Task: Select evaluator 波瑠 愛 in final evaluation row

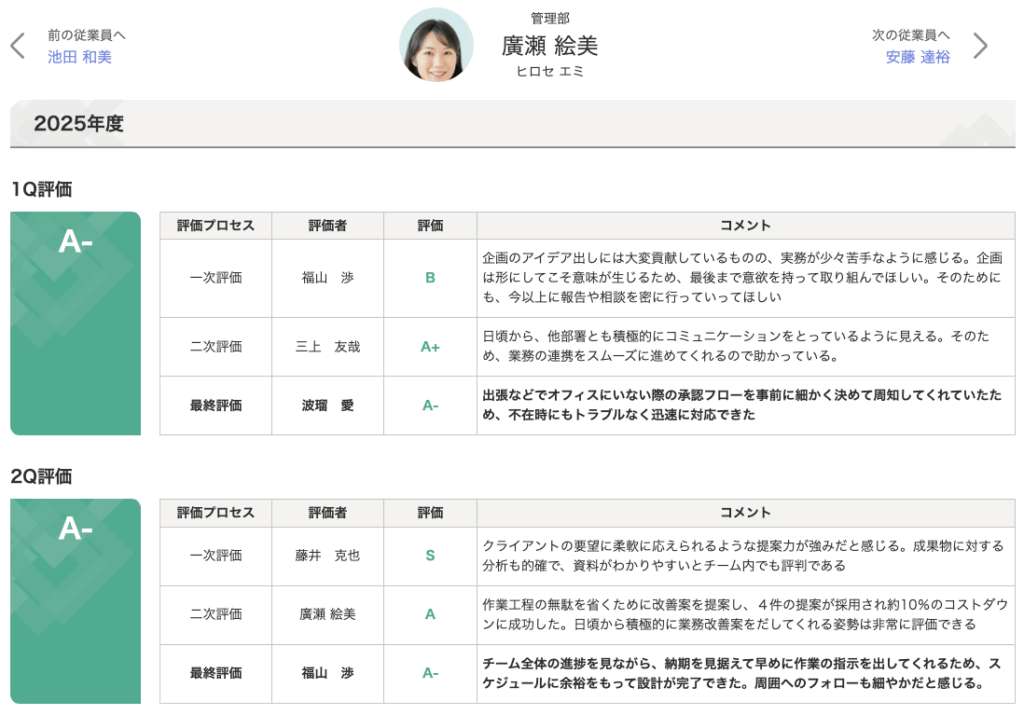Action: (x=327, y=406)
